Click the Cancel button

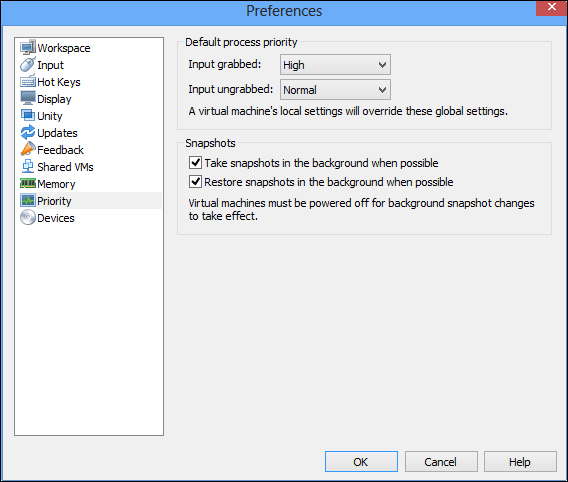tap(441, 462)
